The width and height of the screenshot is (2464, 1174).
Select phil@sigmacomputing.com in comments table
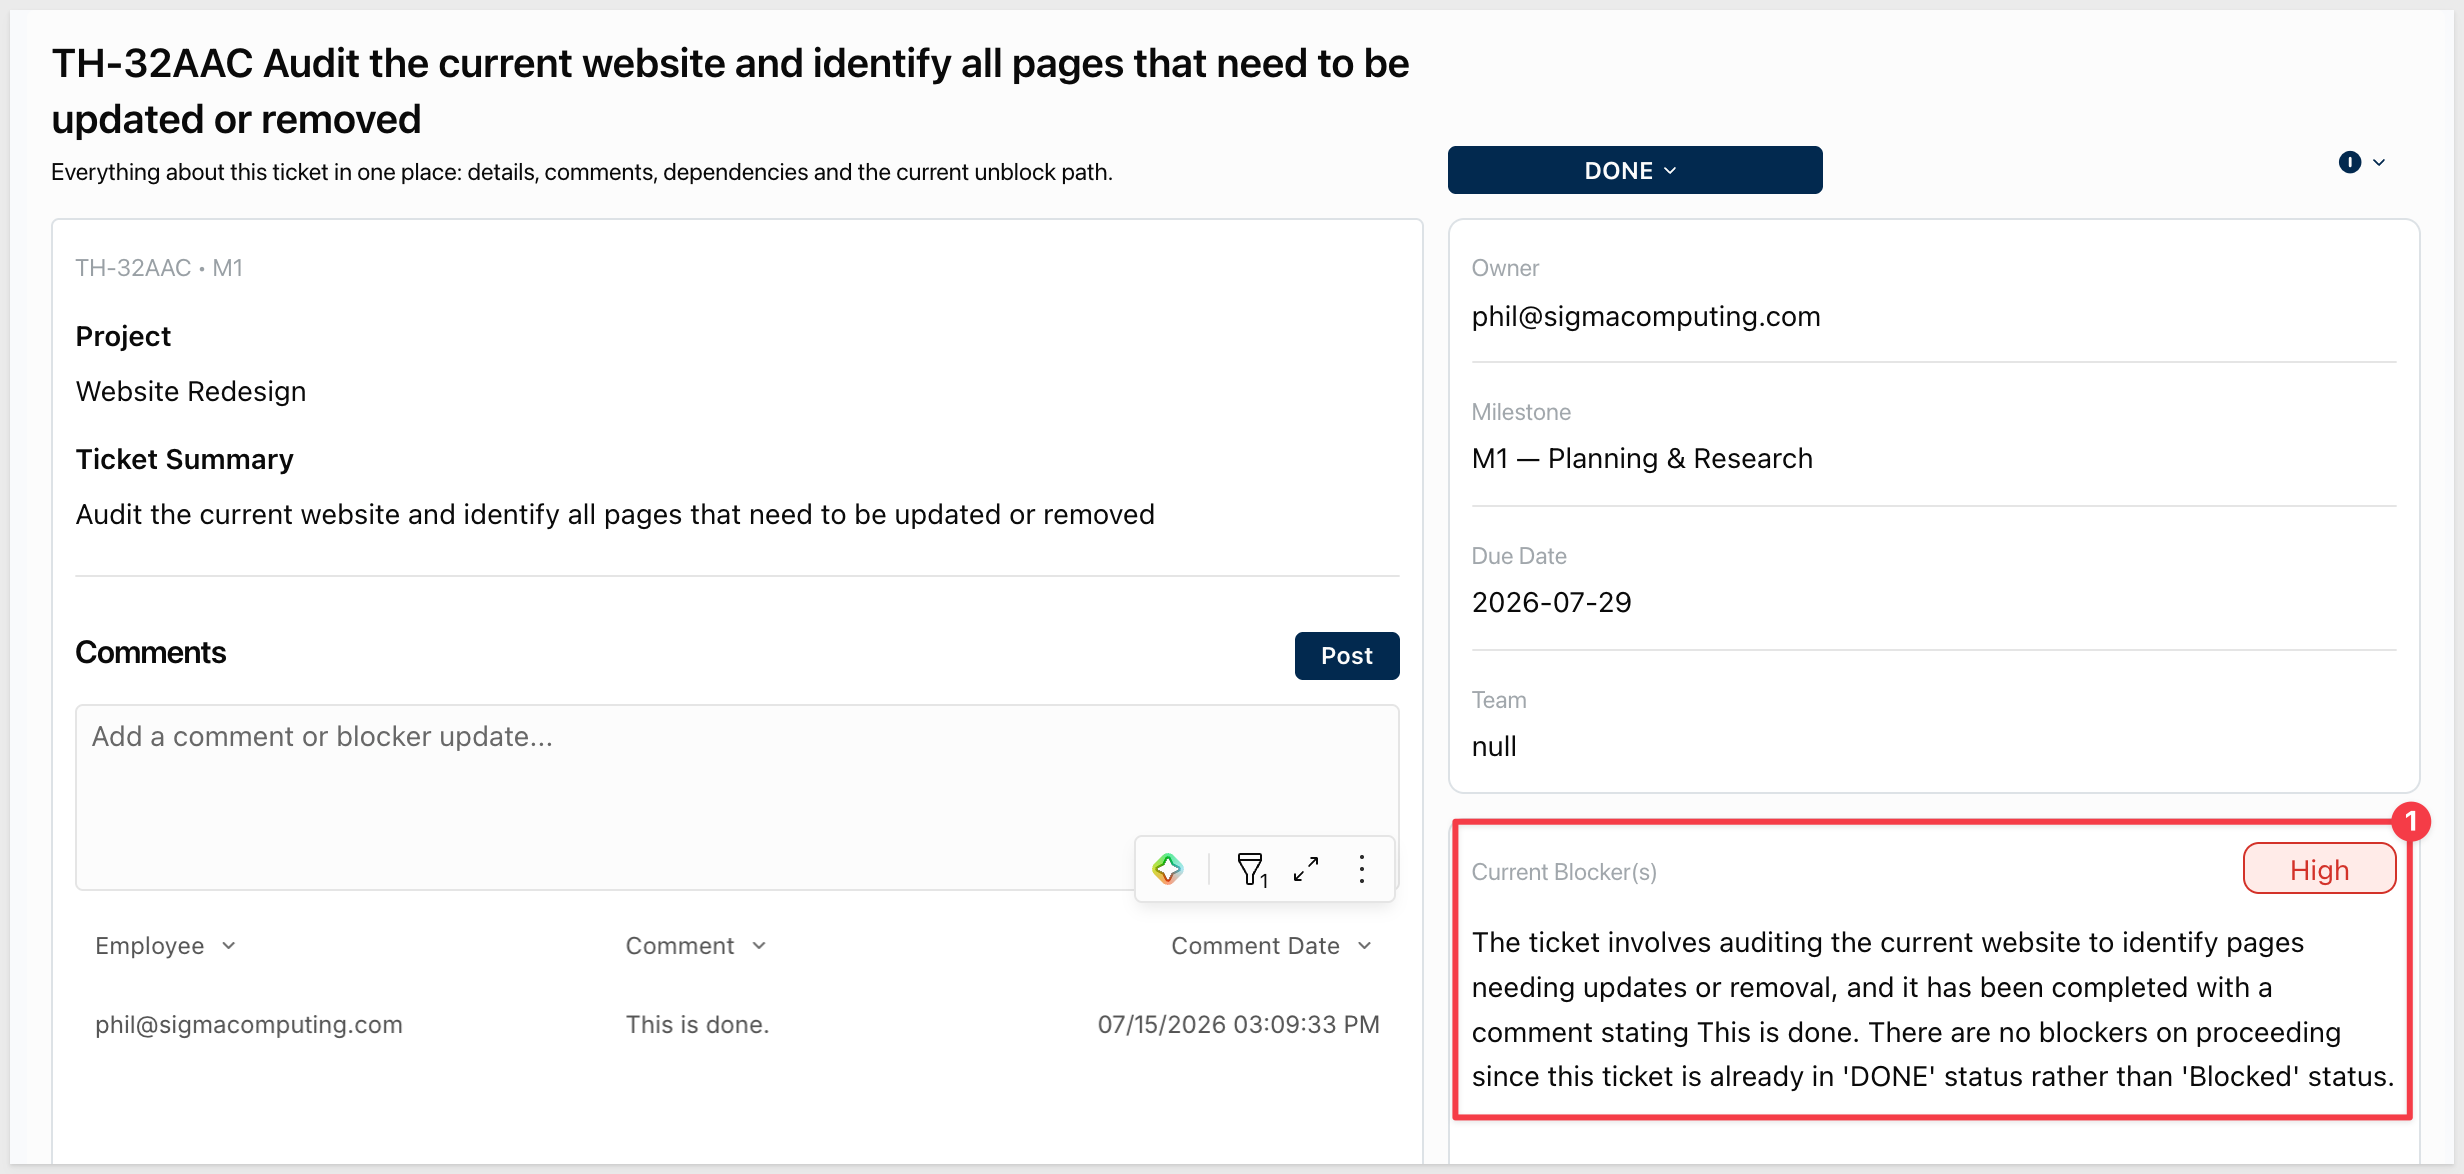(249, 1024)
